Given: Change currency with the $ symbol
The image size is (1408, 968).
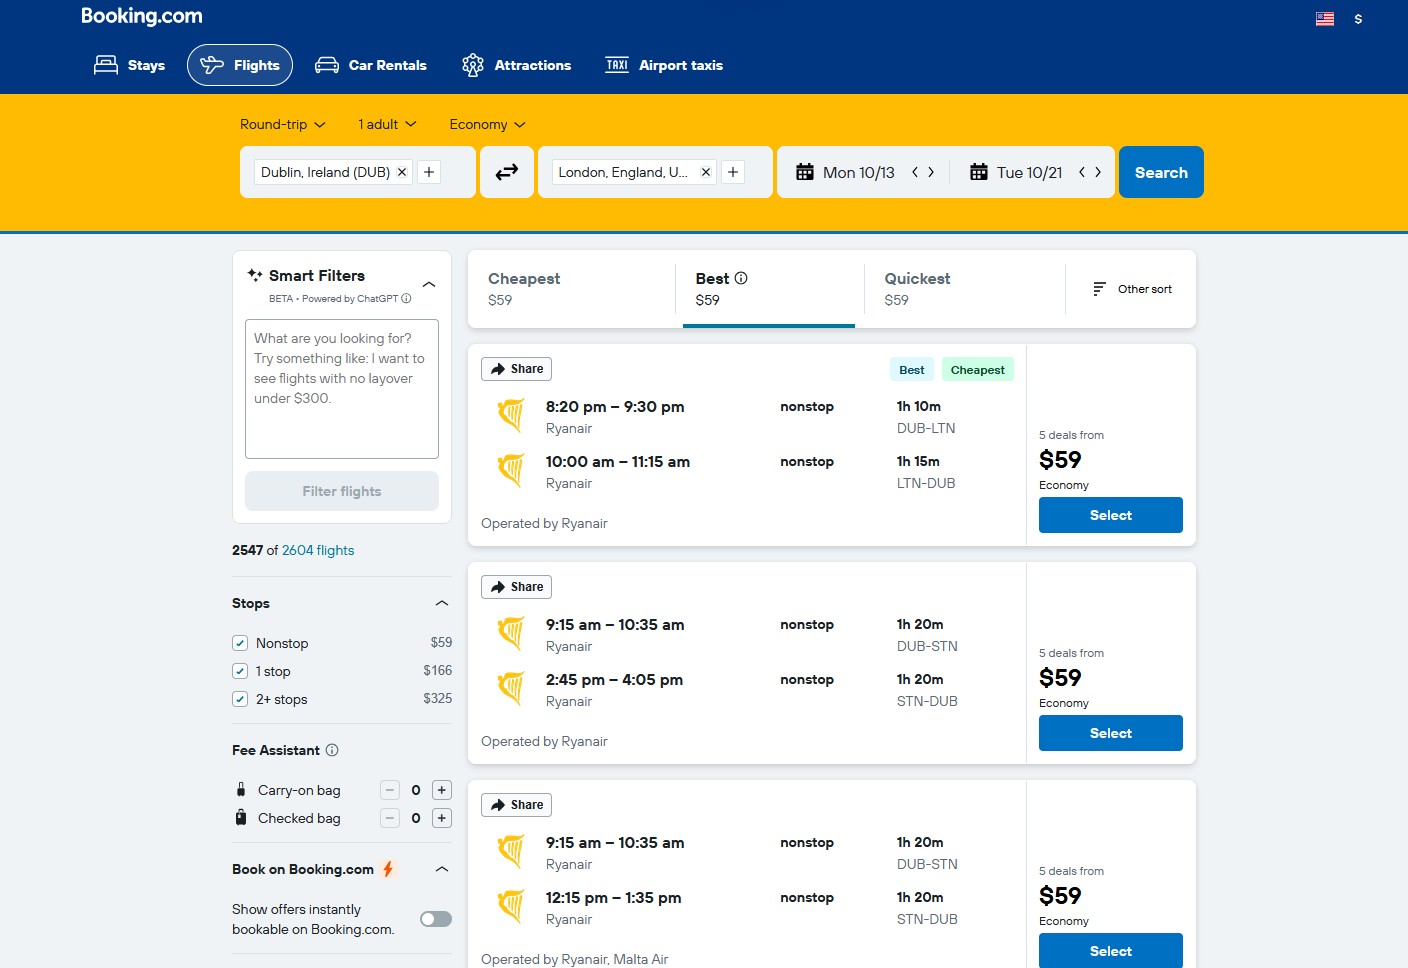Looking at the screenshot, I should tap(1358, 19).
